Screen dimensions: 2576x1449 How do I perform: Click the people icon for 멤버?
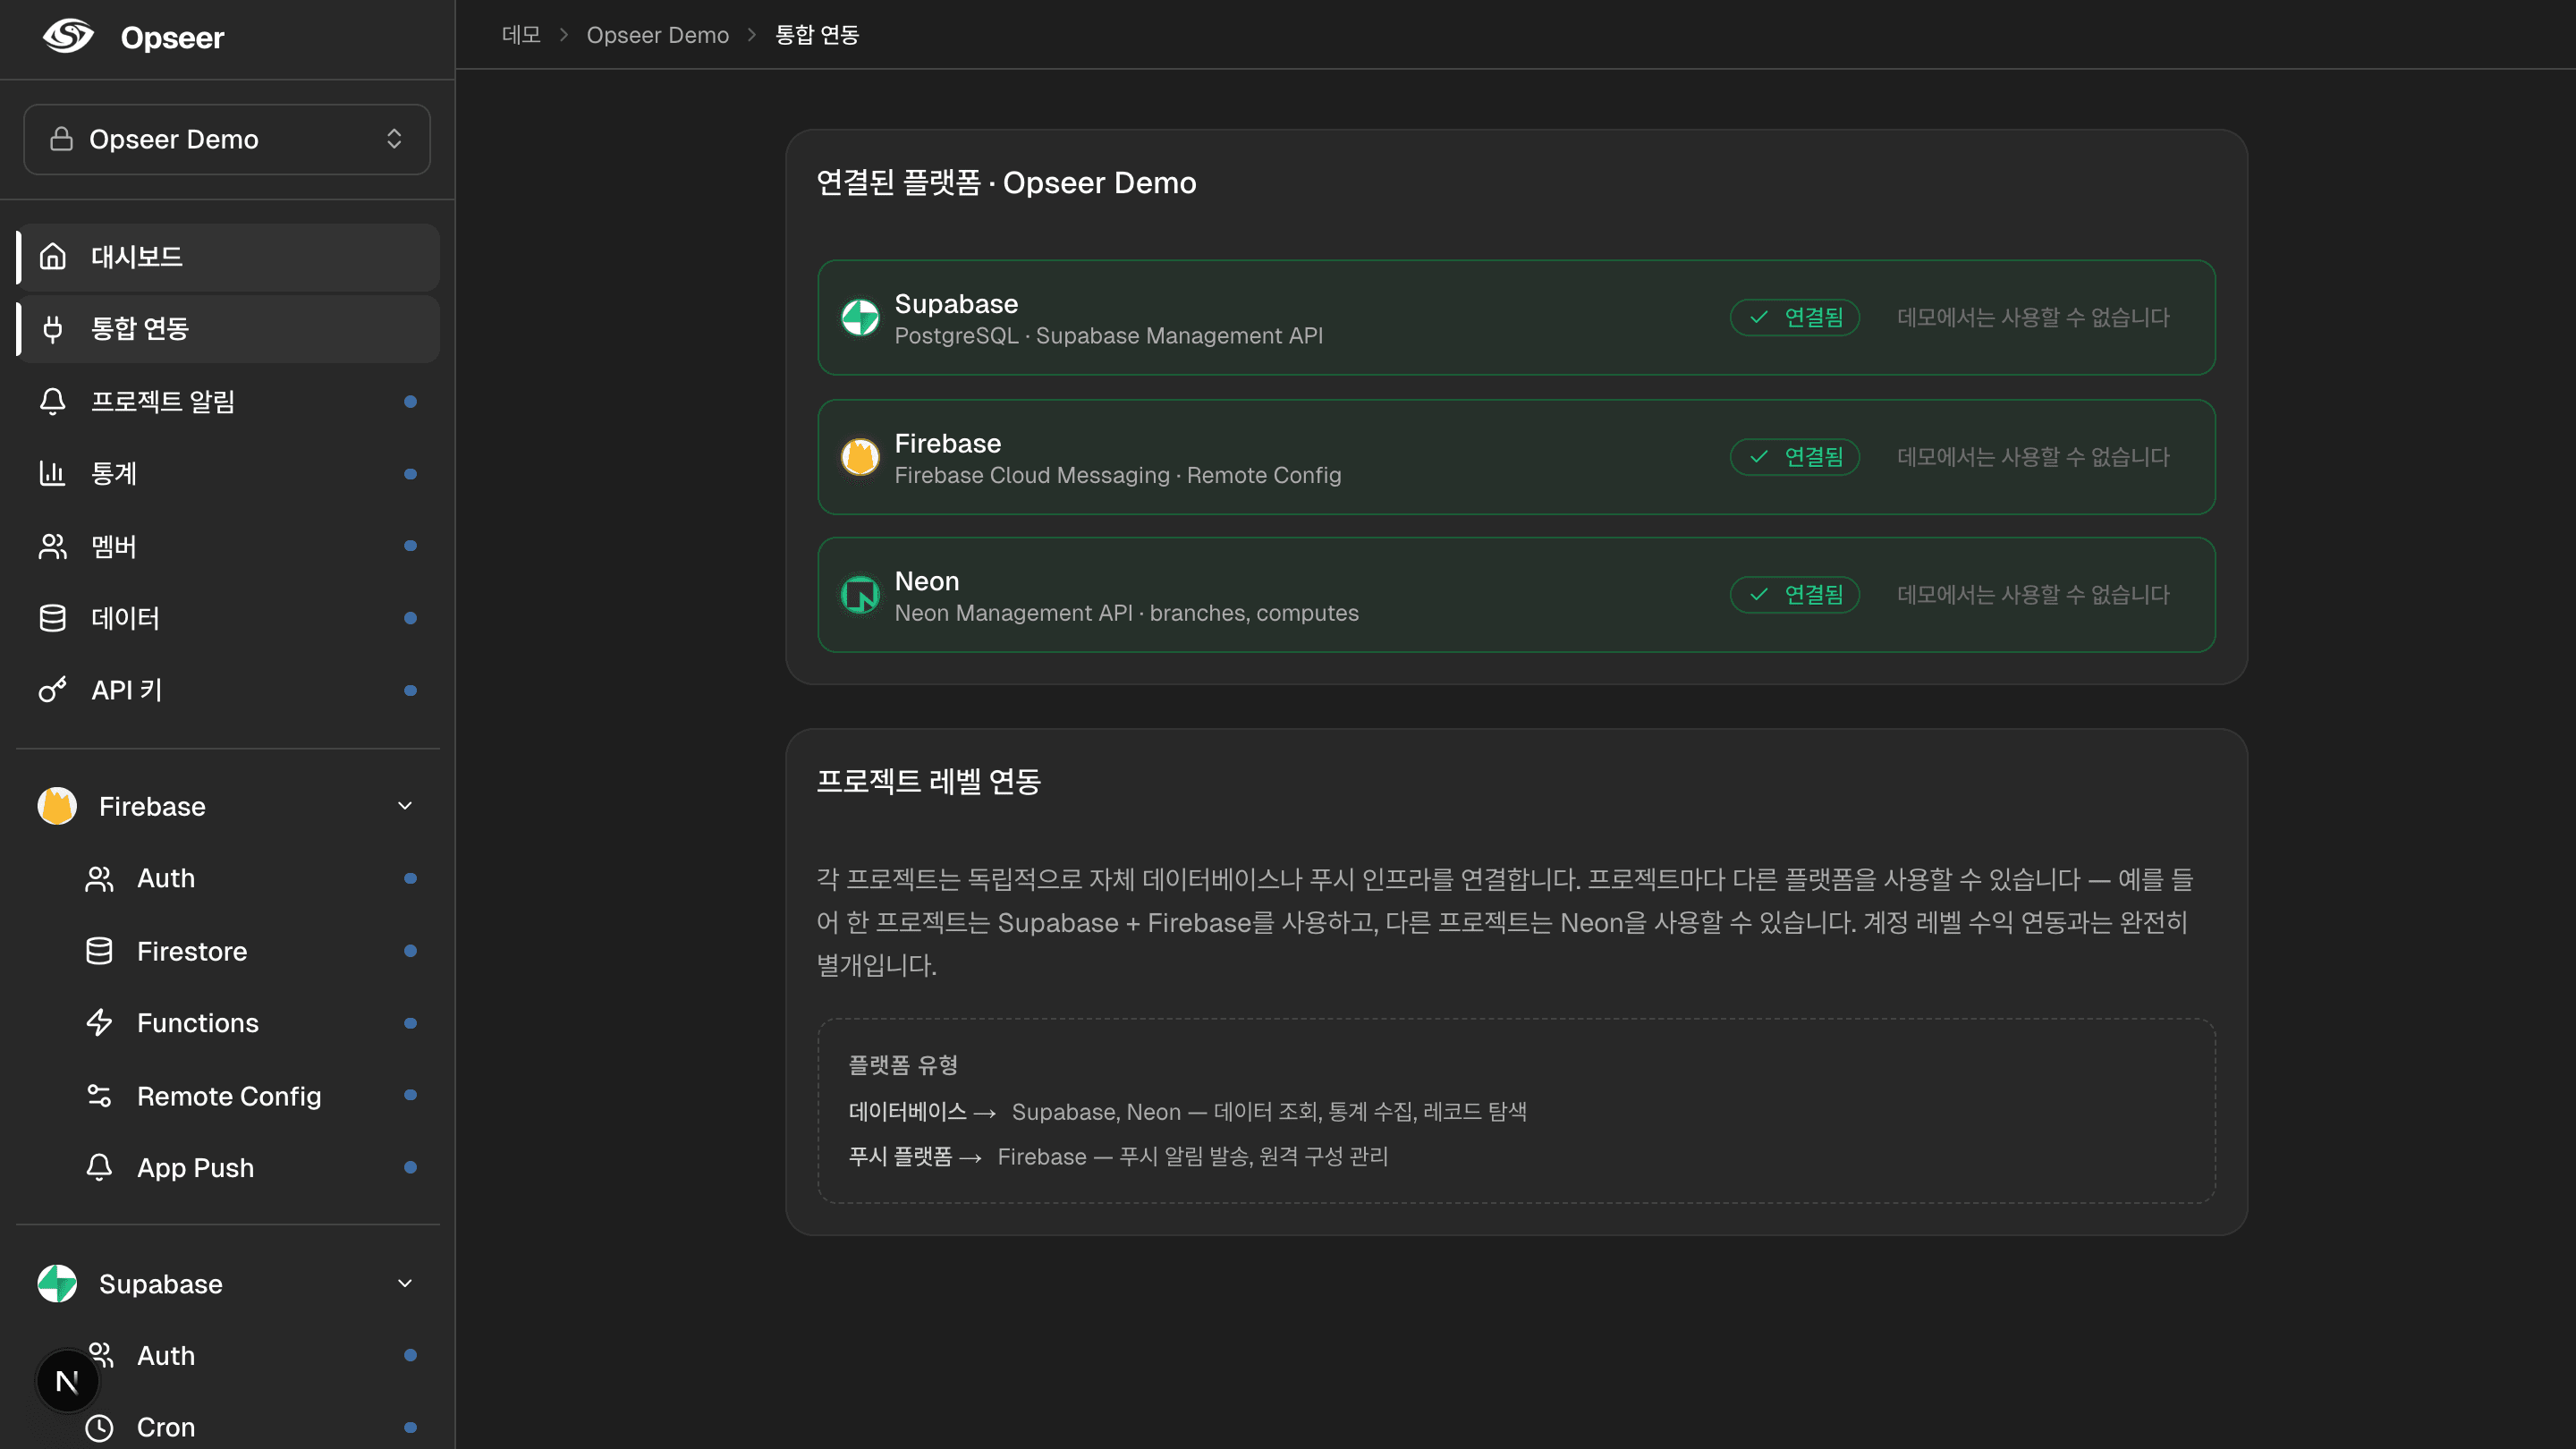(52, 546)
